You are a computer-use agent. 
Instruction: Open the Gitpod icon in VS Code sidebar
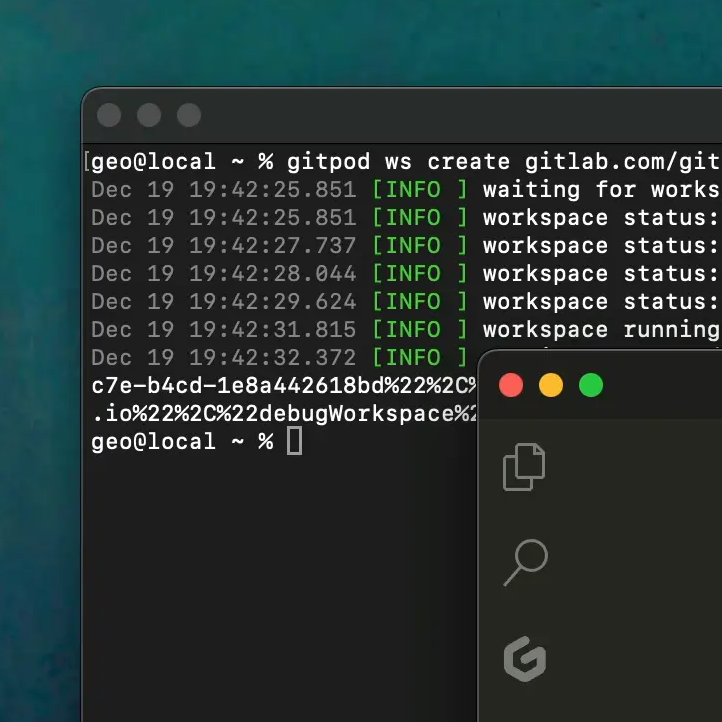tap(525, 659)
